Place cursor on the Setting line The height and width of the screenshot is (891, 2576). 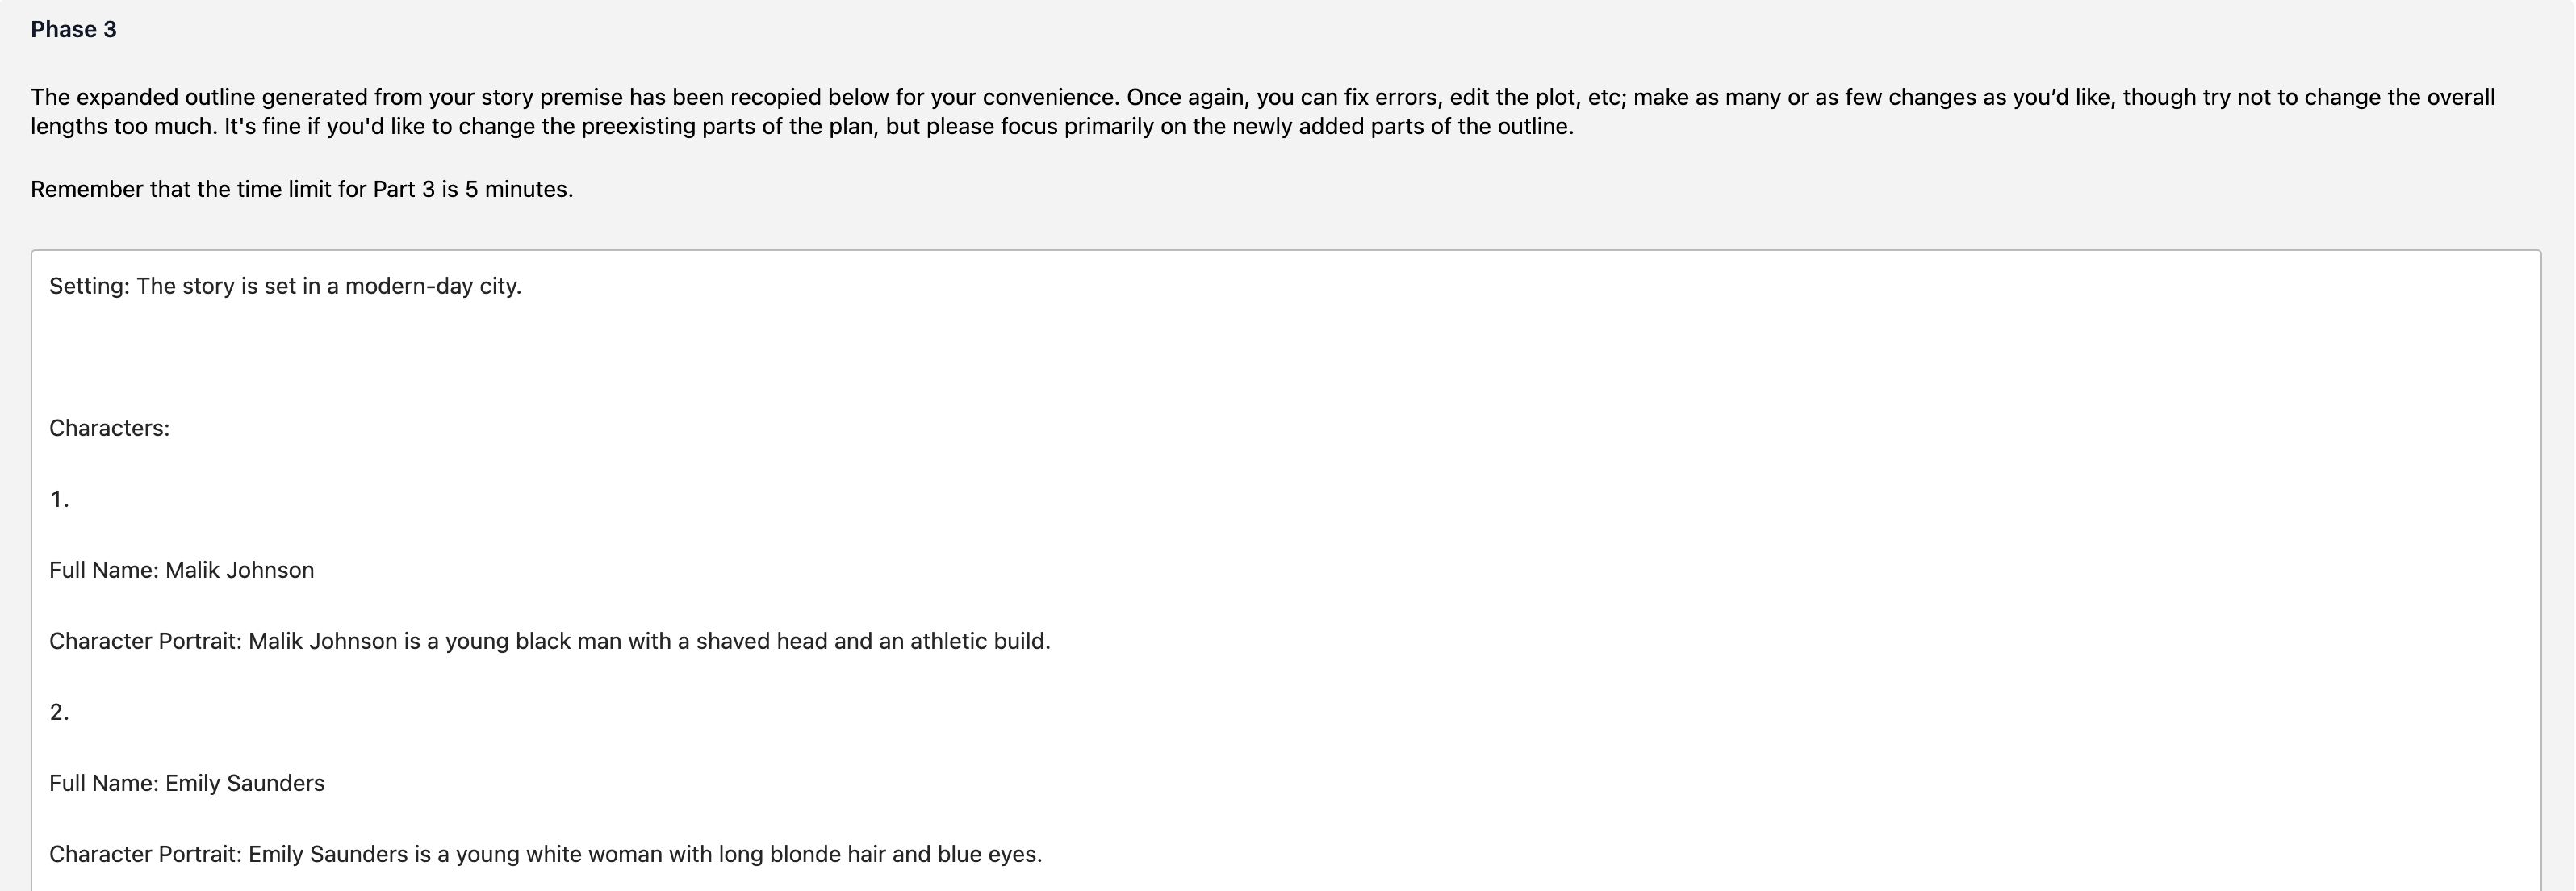coord(285,286)
